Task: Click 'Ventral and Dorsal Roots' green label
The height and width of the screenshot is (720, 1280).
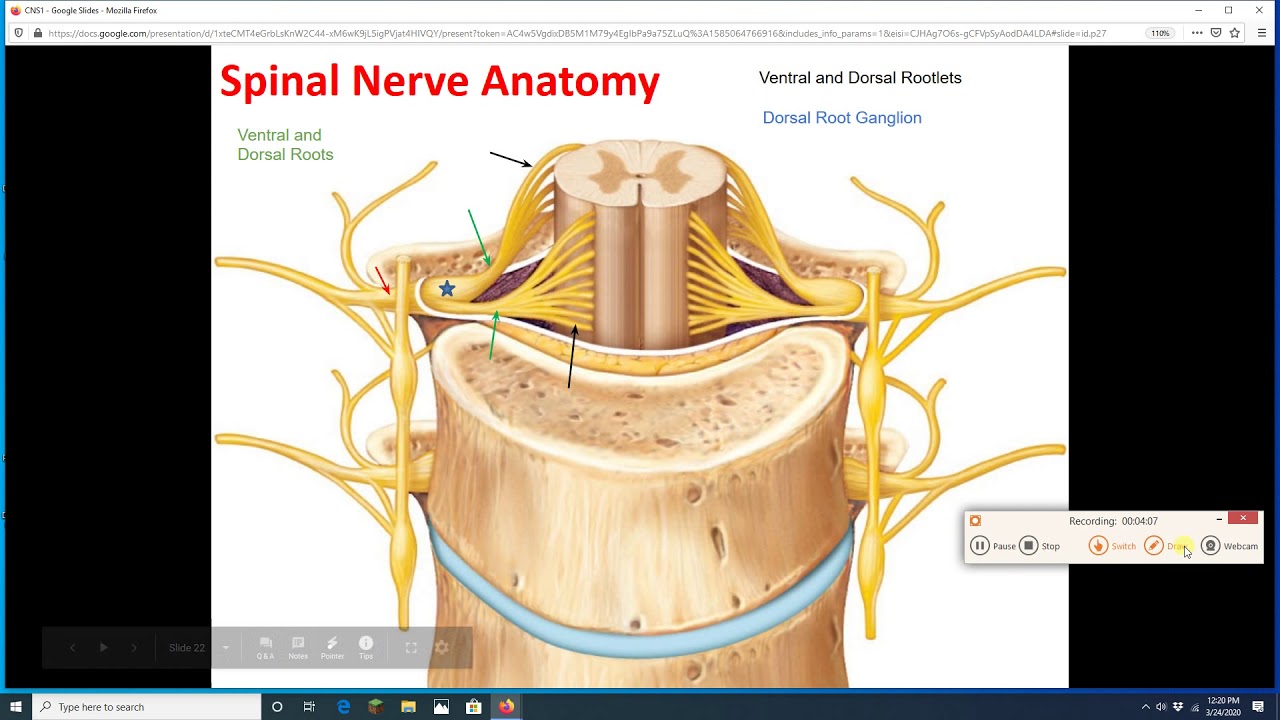Action: (285, 145)
